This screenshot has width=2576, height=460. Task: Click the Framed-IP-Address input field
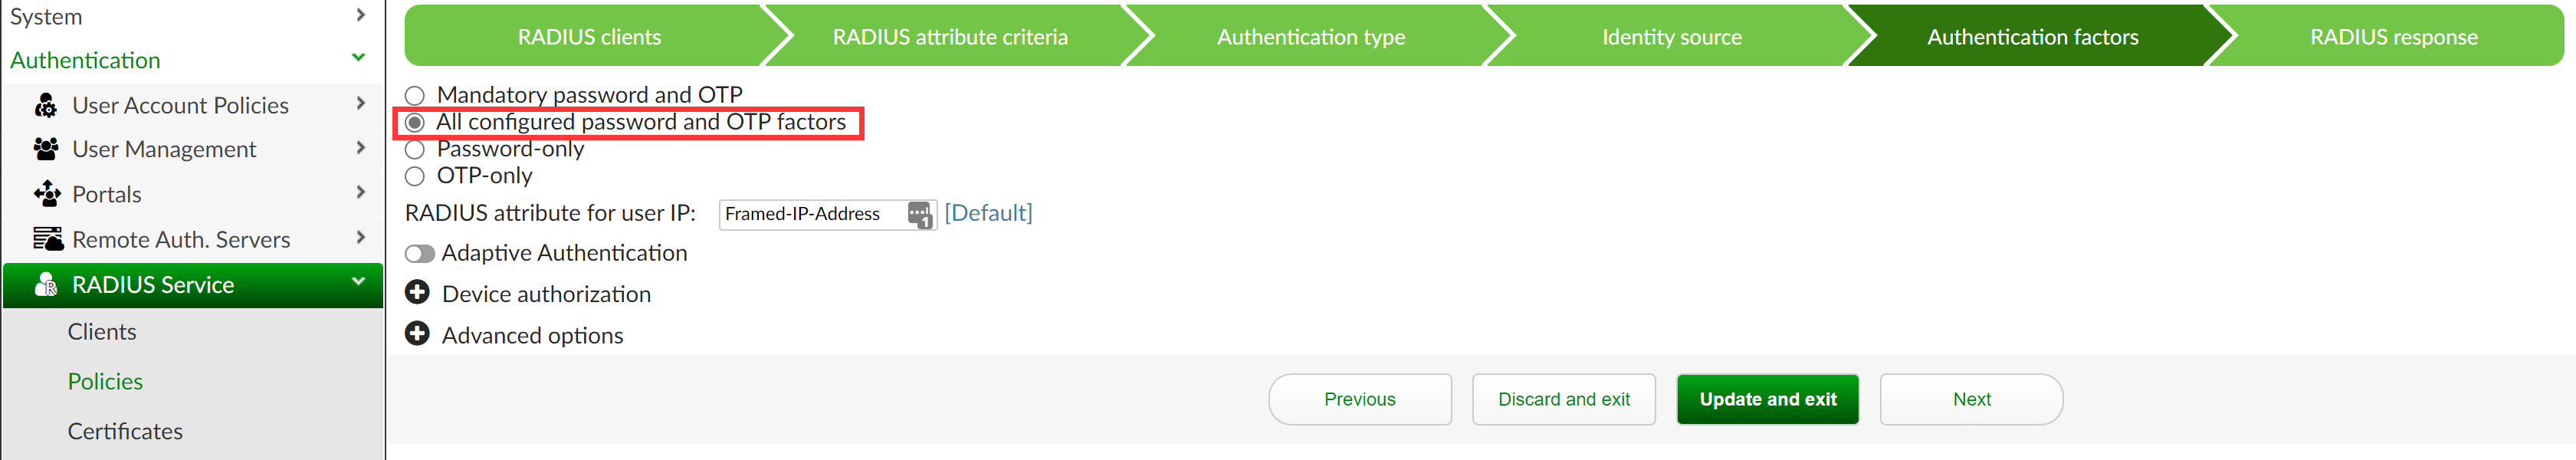tap(810, 214)
